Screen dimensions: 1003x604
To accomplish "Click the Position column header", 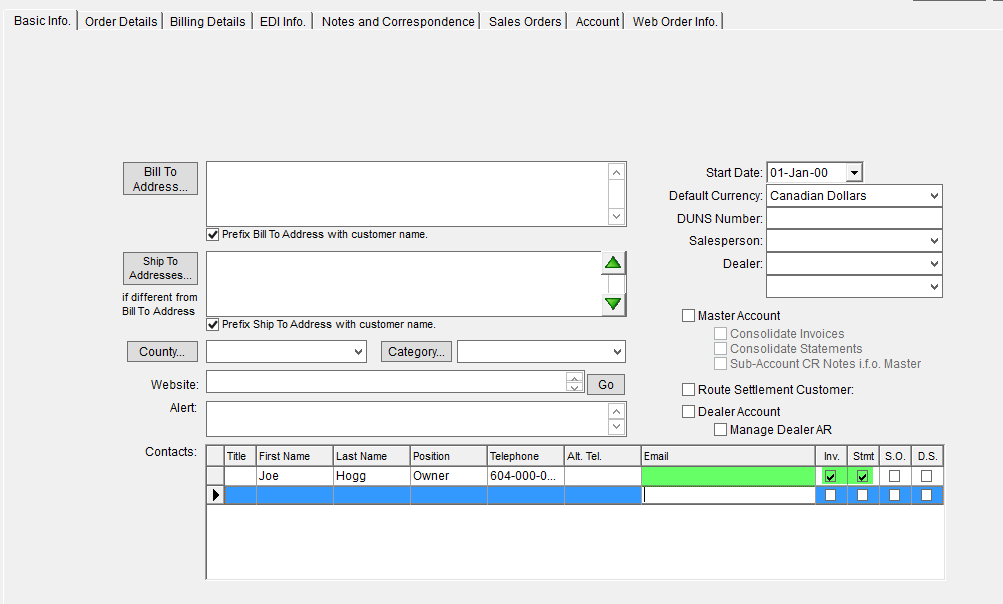I will pos(448,456).
